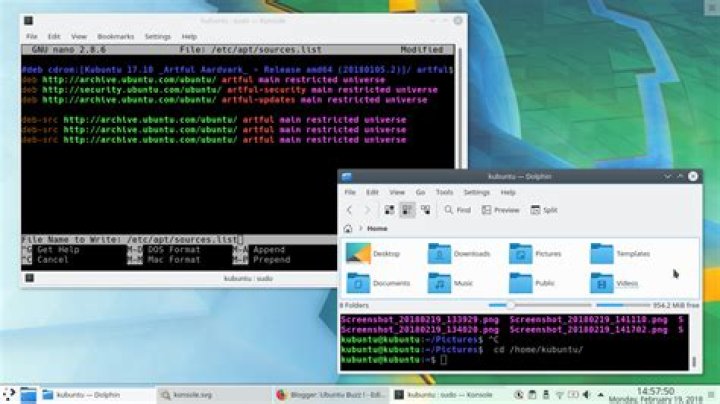Open the View menu in Dolphin
720x404 pixels.
397,192
